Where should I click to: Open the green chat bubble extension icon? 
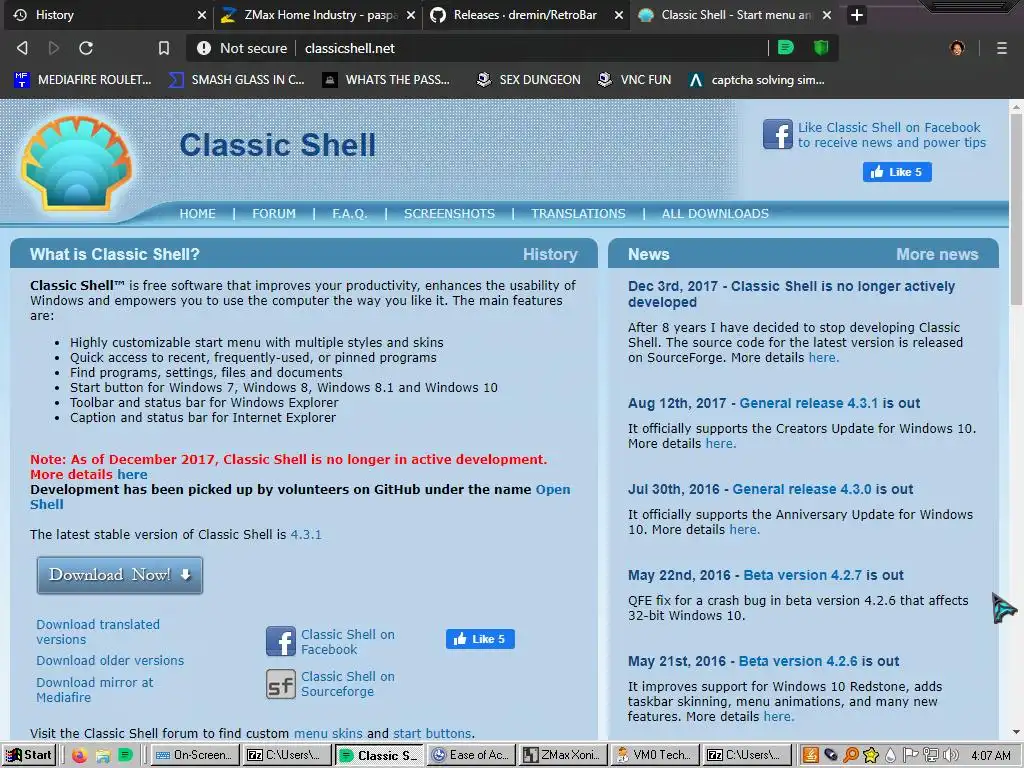point(786,48)
